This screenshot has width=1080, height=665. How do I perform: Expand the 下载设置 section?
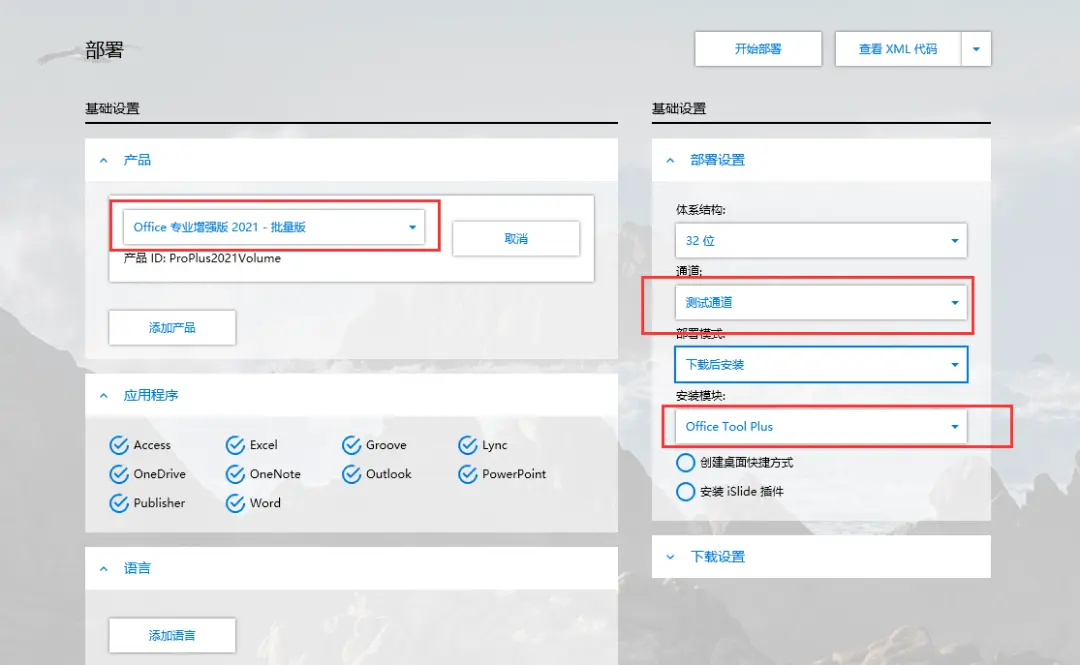click(x=670, y=557)
